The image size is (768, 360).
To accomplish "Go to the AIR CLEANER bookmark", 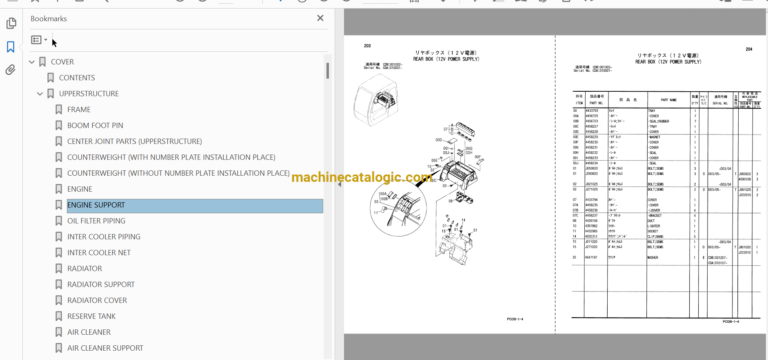I will click(x=89, y=332).
